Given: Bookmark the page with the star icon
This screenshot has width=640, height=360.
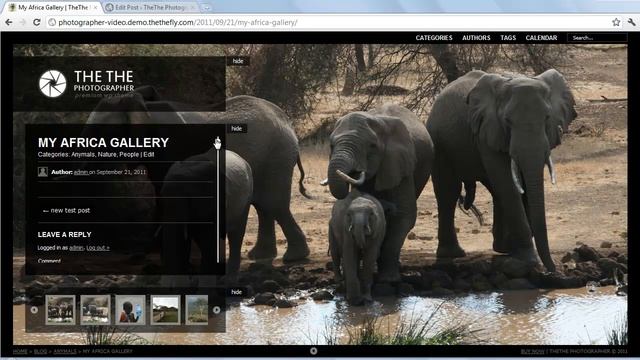Looking at the screenshot, I should tap(616, 22).
